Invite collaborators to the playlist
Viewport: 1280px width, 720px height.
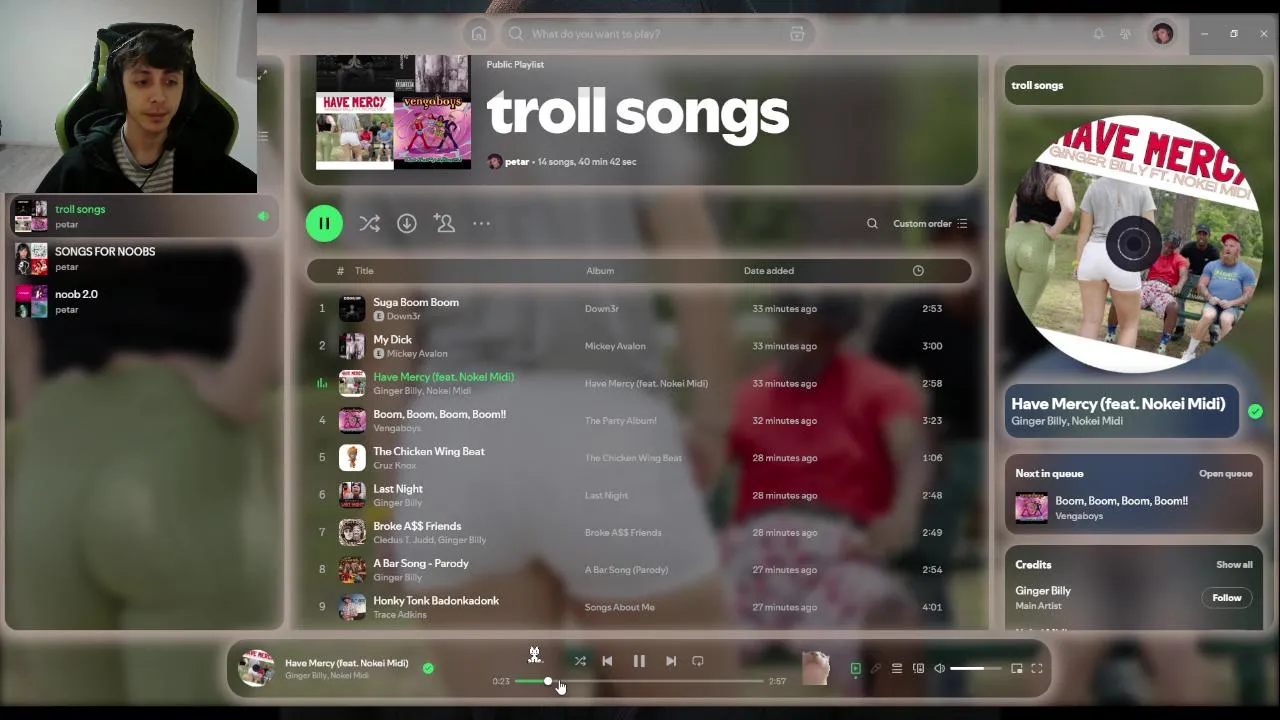[444, 224]
